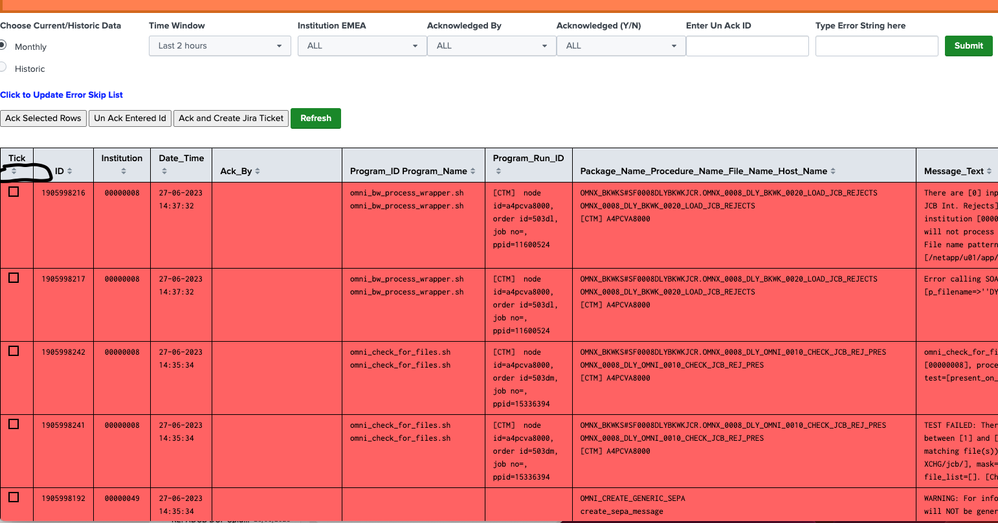Sort the Institution column using its arrow
The height and width of the screenshot is (523, 998).
click(x=122, y=171)
